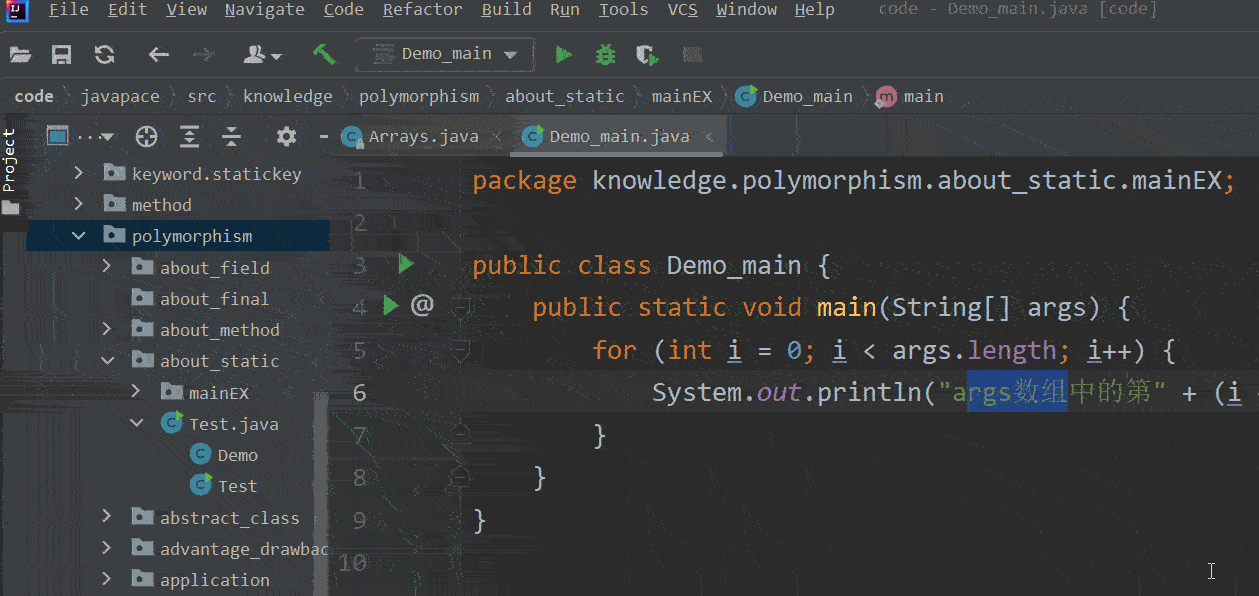Open the Edit menu
The width and height of the screenshot is (1259, 596).
coord(127,10)
